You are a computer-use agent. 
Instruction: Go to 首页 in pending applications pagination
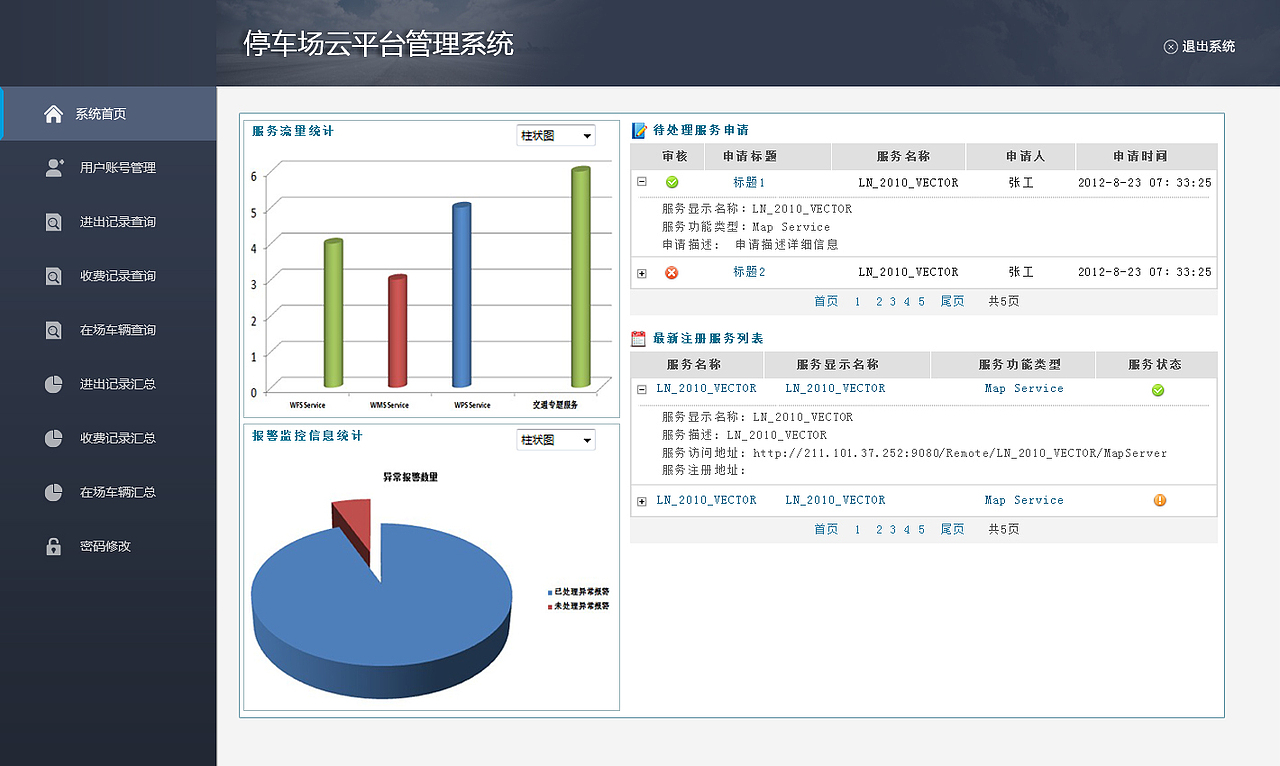pyautogui.click(x=826, y=301)
